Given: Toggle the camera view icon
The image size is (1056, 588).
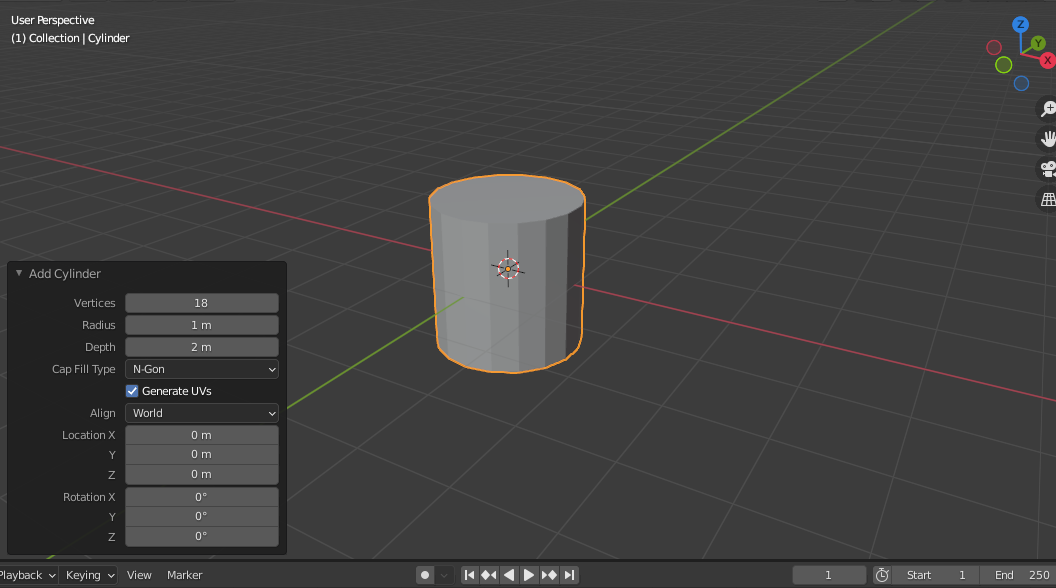Looking at the screenshot, I should point(1048,169).
